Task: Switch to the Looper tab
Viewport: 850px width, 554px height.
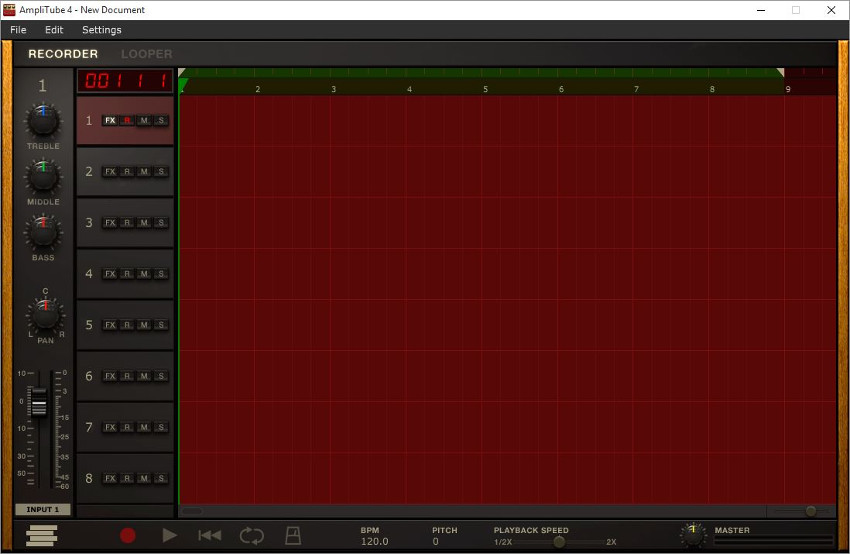Action: tap(146, 54)
